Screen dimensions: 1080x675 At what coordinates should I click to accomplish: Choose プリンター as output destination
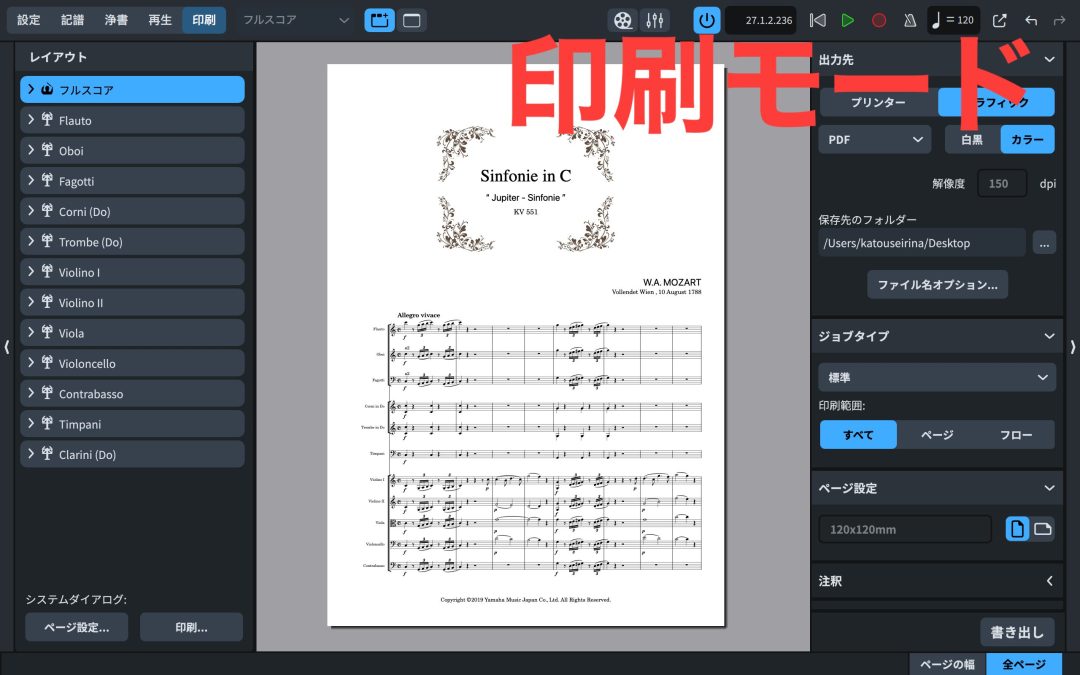coord(878,103)
